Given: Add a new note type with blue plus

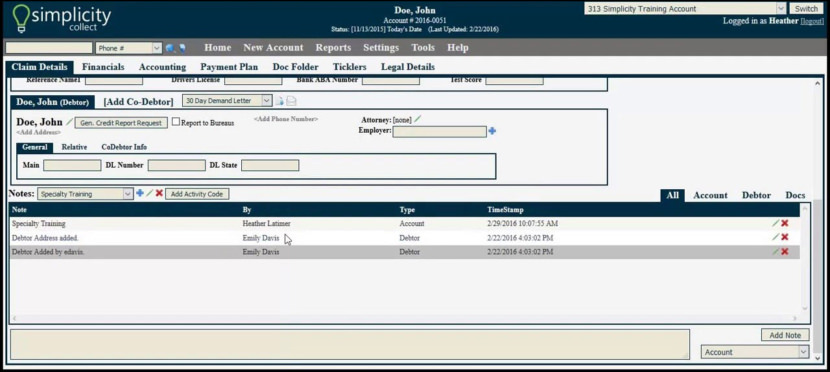Looking at the screenshot, I should tap(140, 194).
